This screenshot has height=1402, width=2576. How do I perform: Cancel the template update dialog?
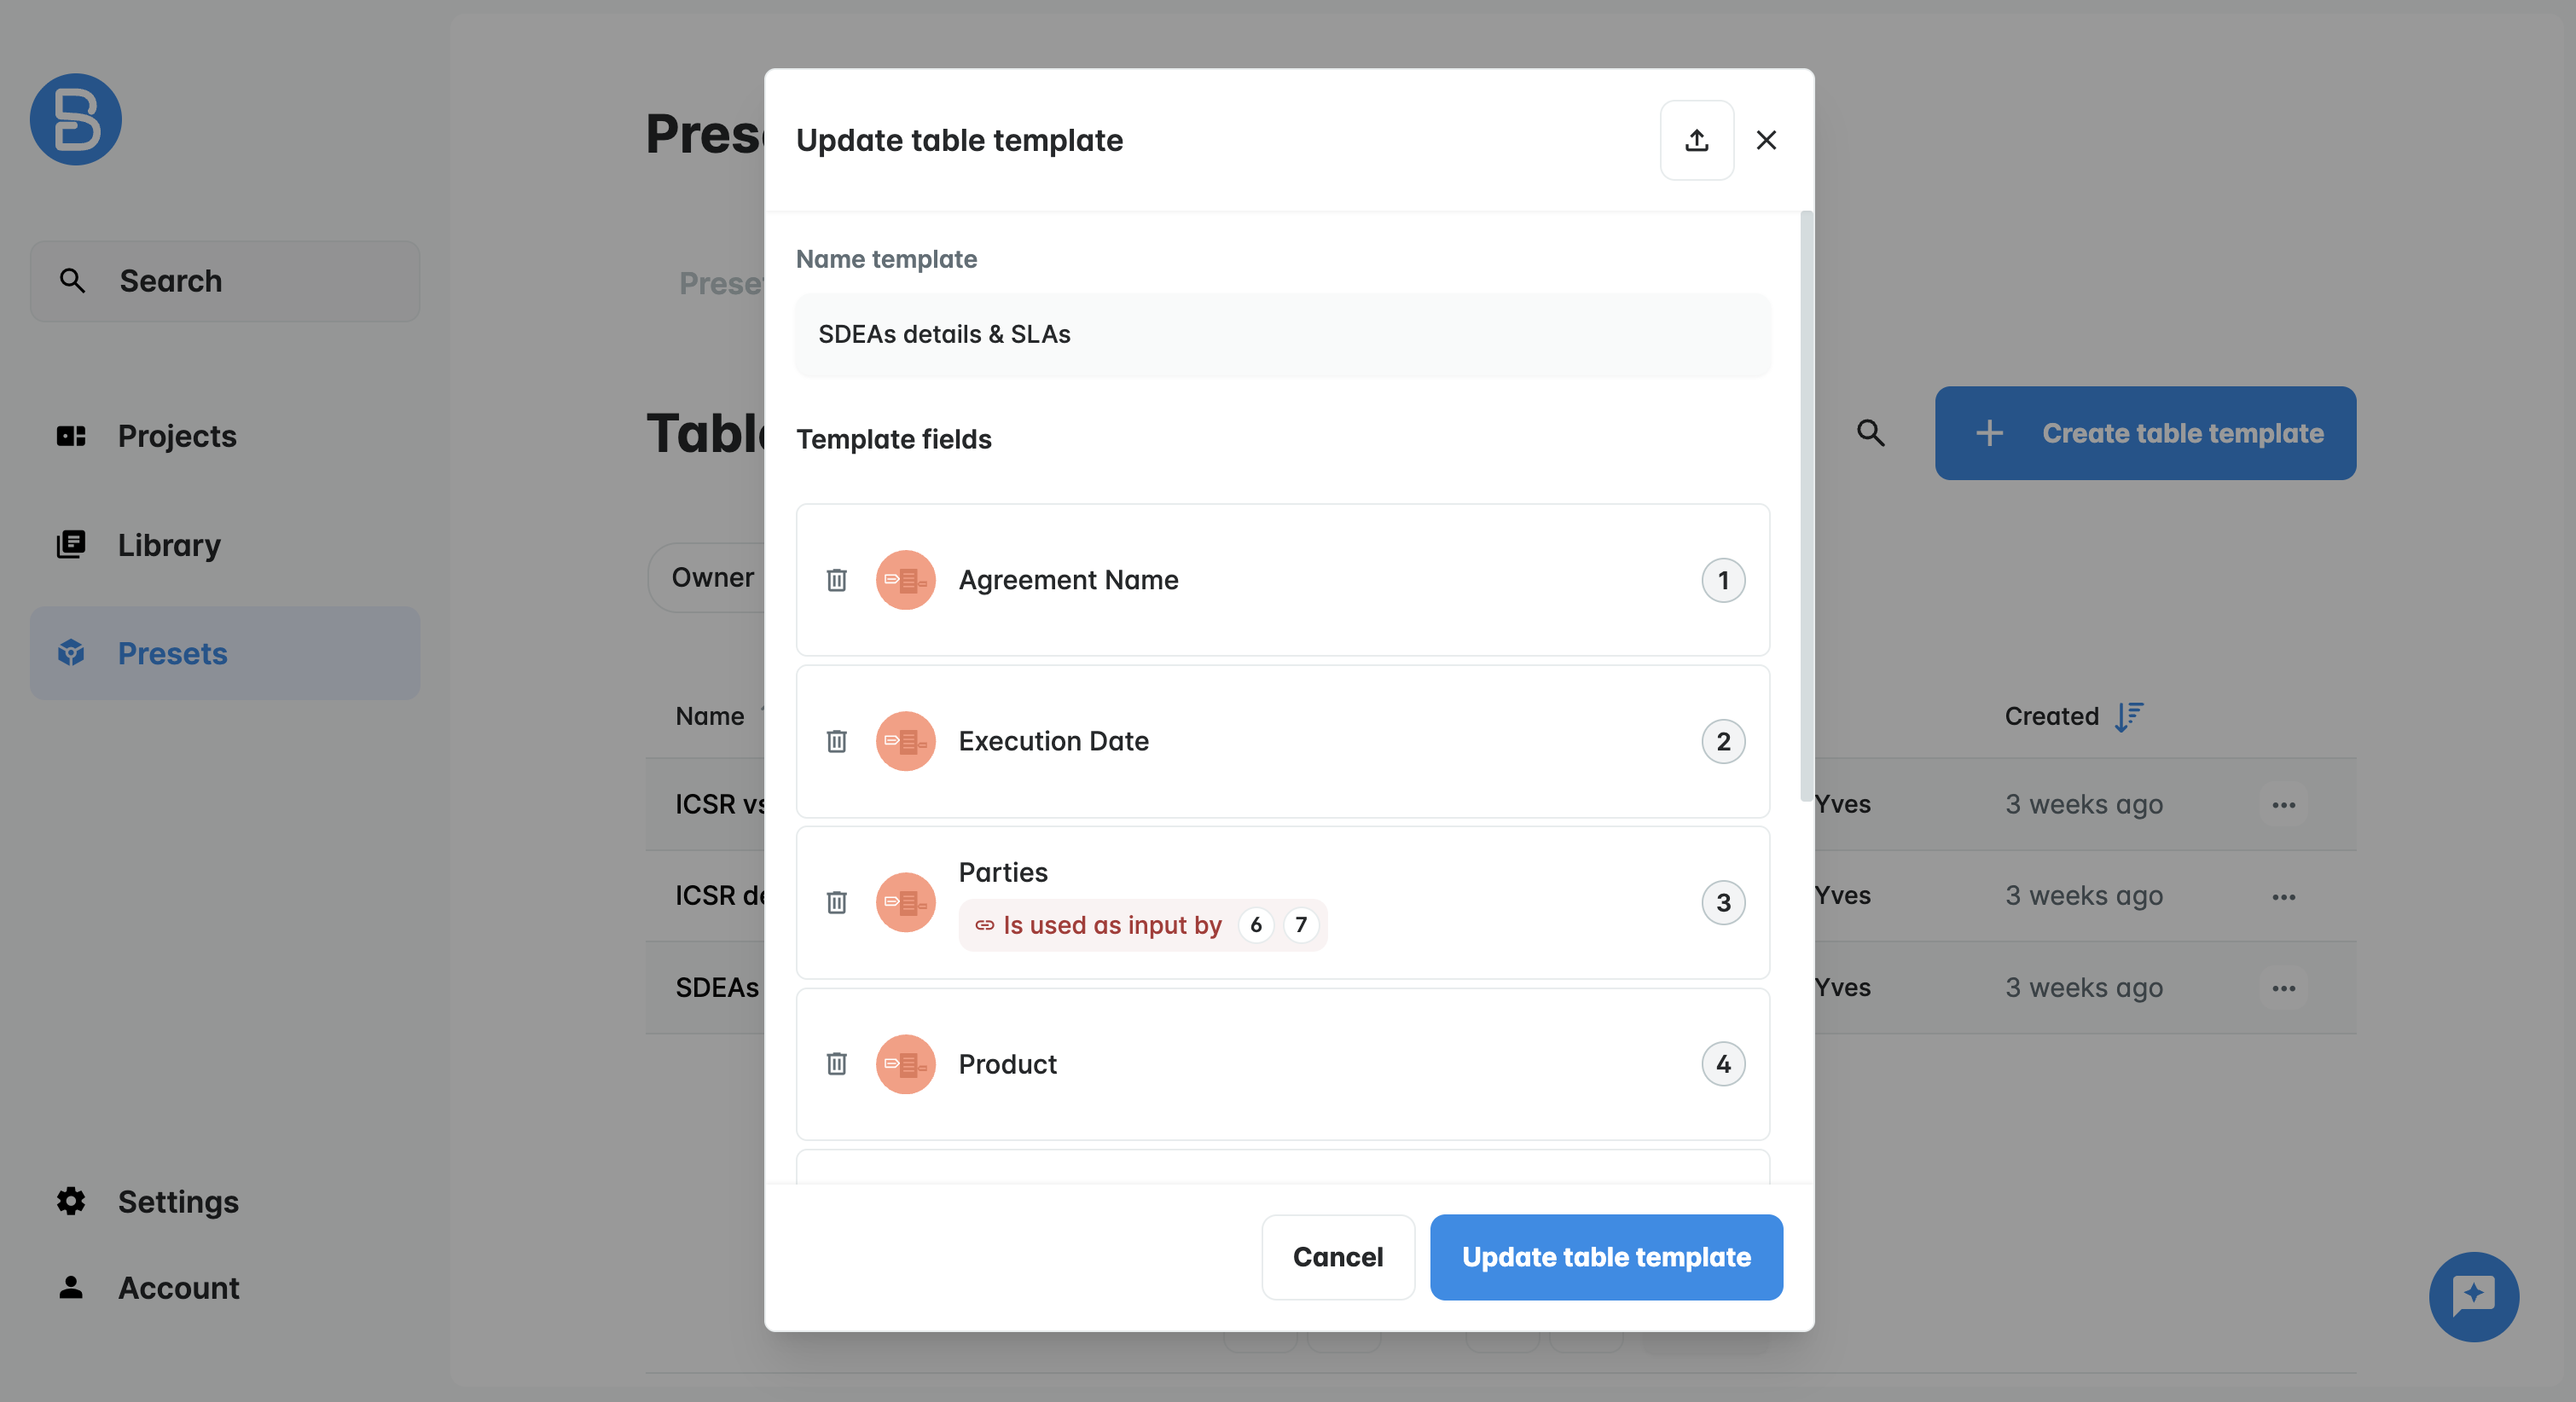coord(1337,1257)
